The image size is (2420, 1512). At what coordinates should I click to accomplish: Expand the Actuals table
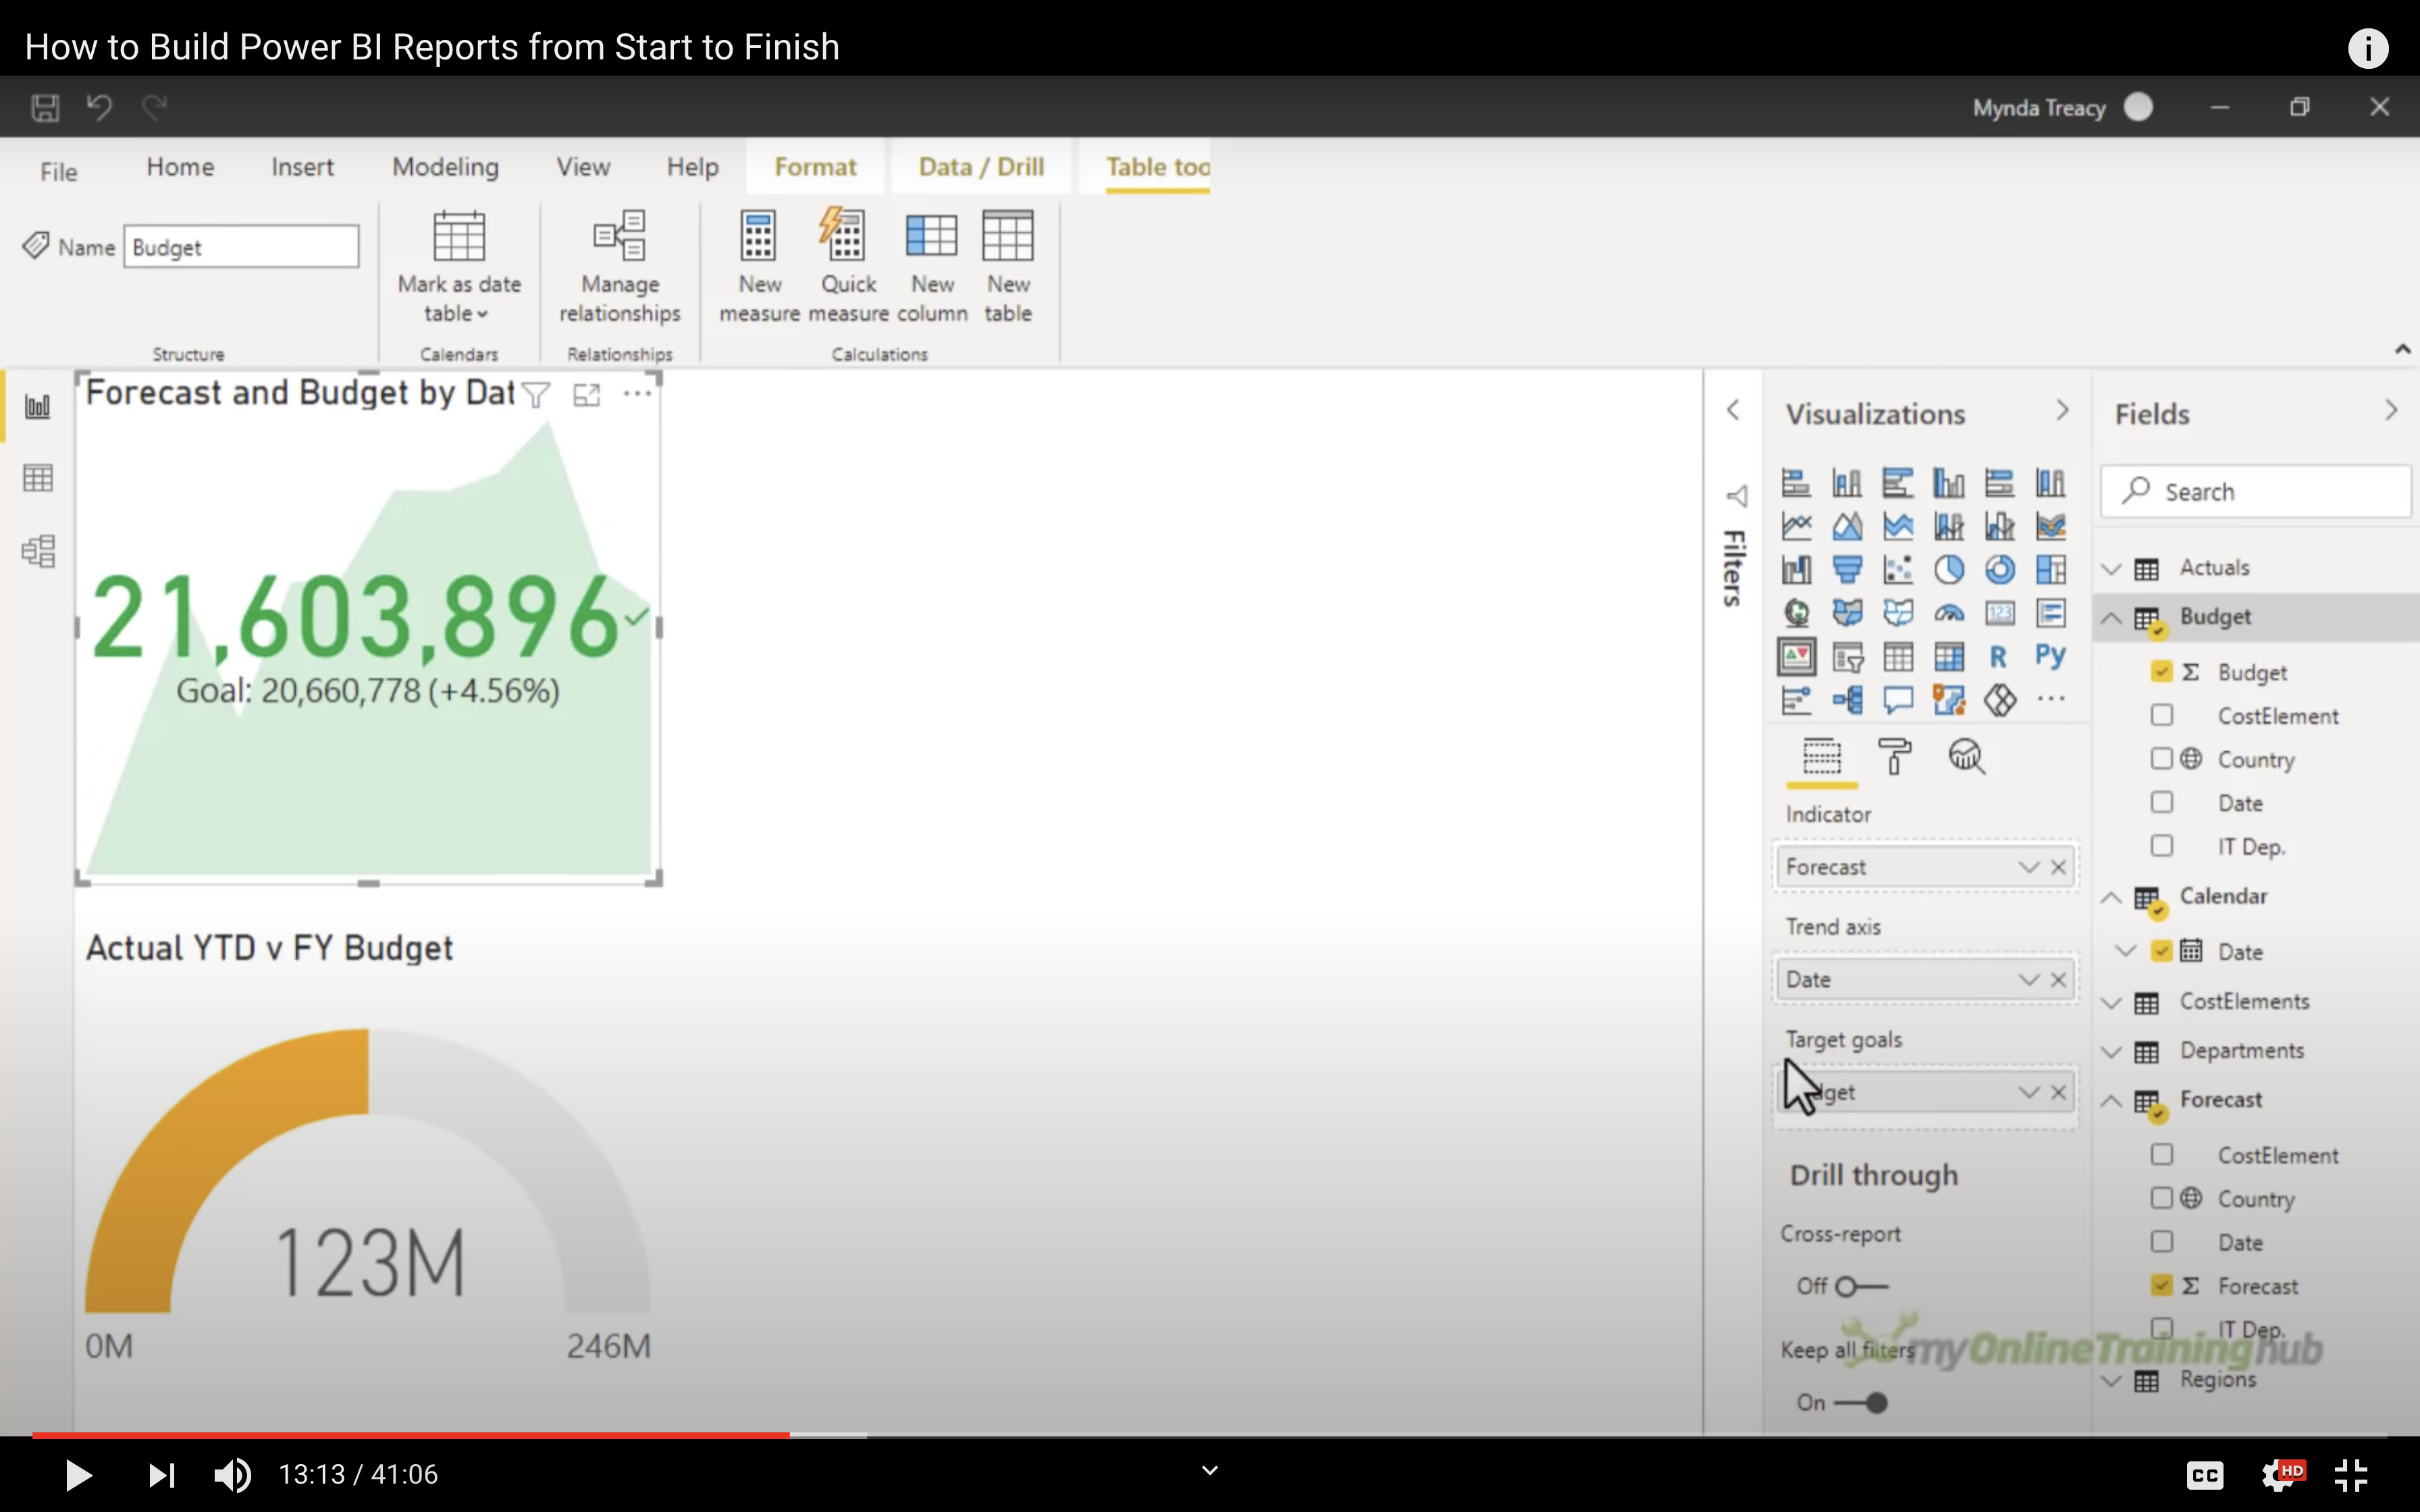(2112, 568)
